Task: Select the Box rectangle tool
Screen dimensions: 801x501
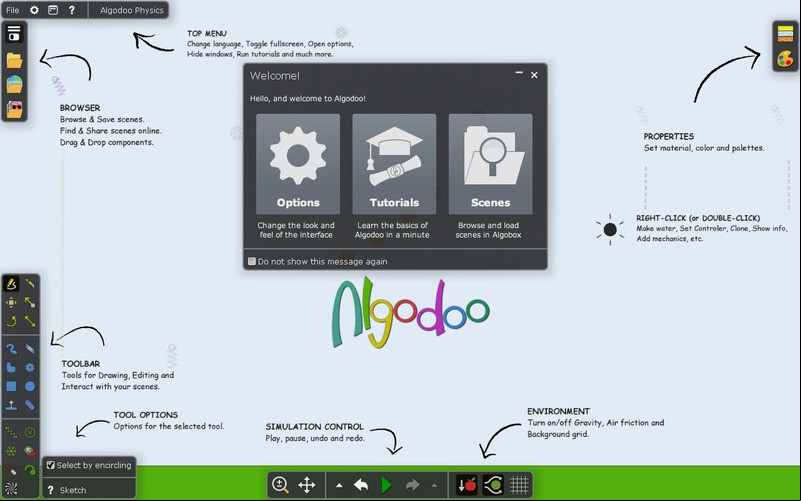Action: pos(11,387)
